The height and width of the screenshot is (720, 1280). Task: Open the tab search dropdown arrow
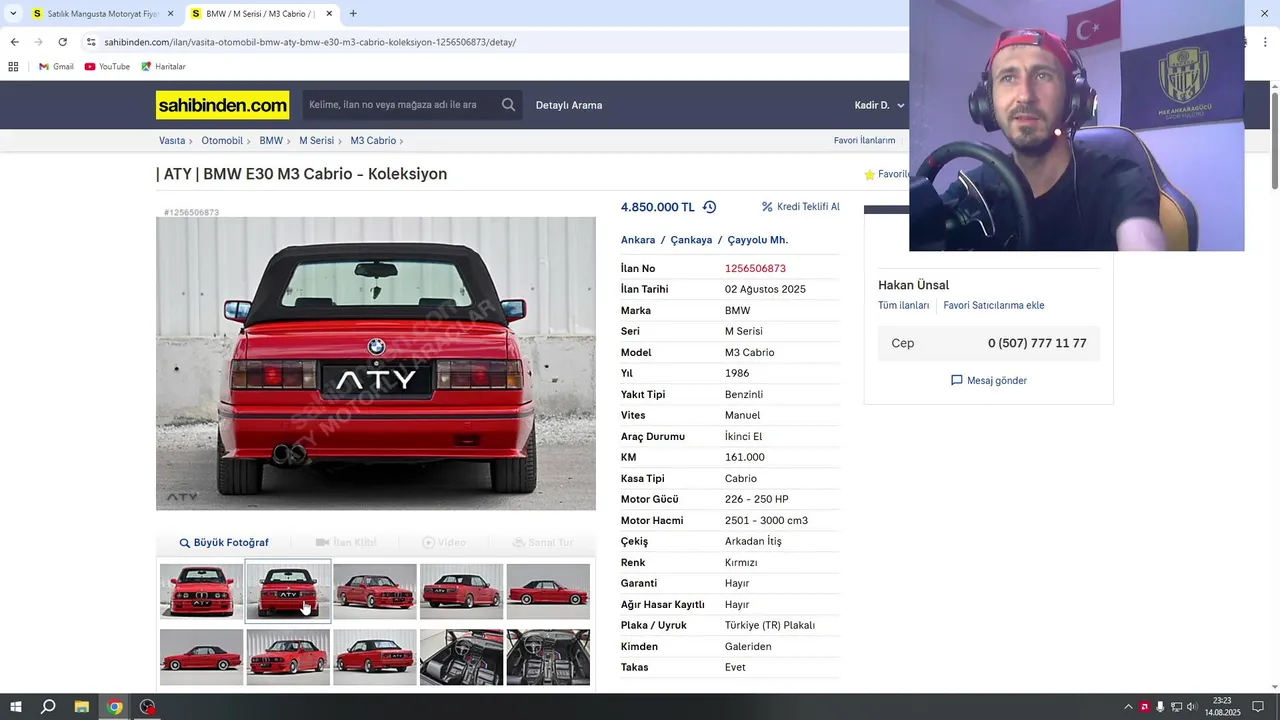tap(12, 14)
